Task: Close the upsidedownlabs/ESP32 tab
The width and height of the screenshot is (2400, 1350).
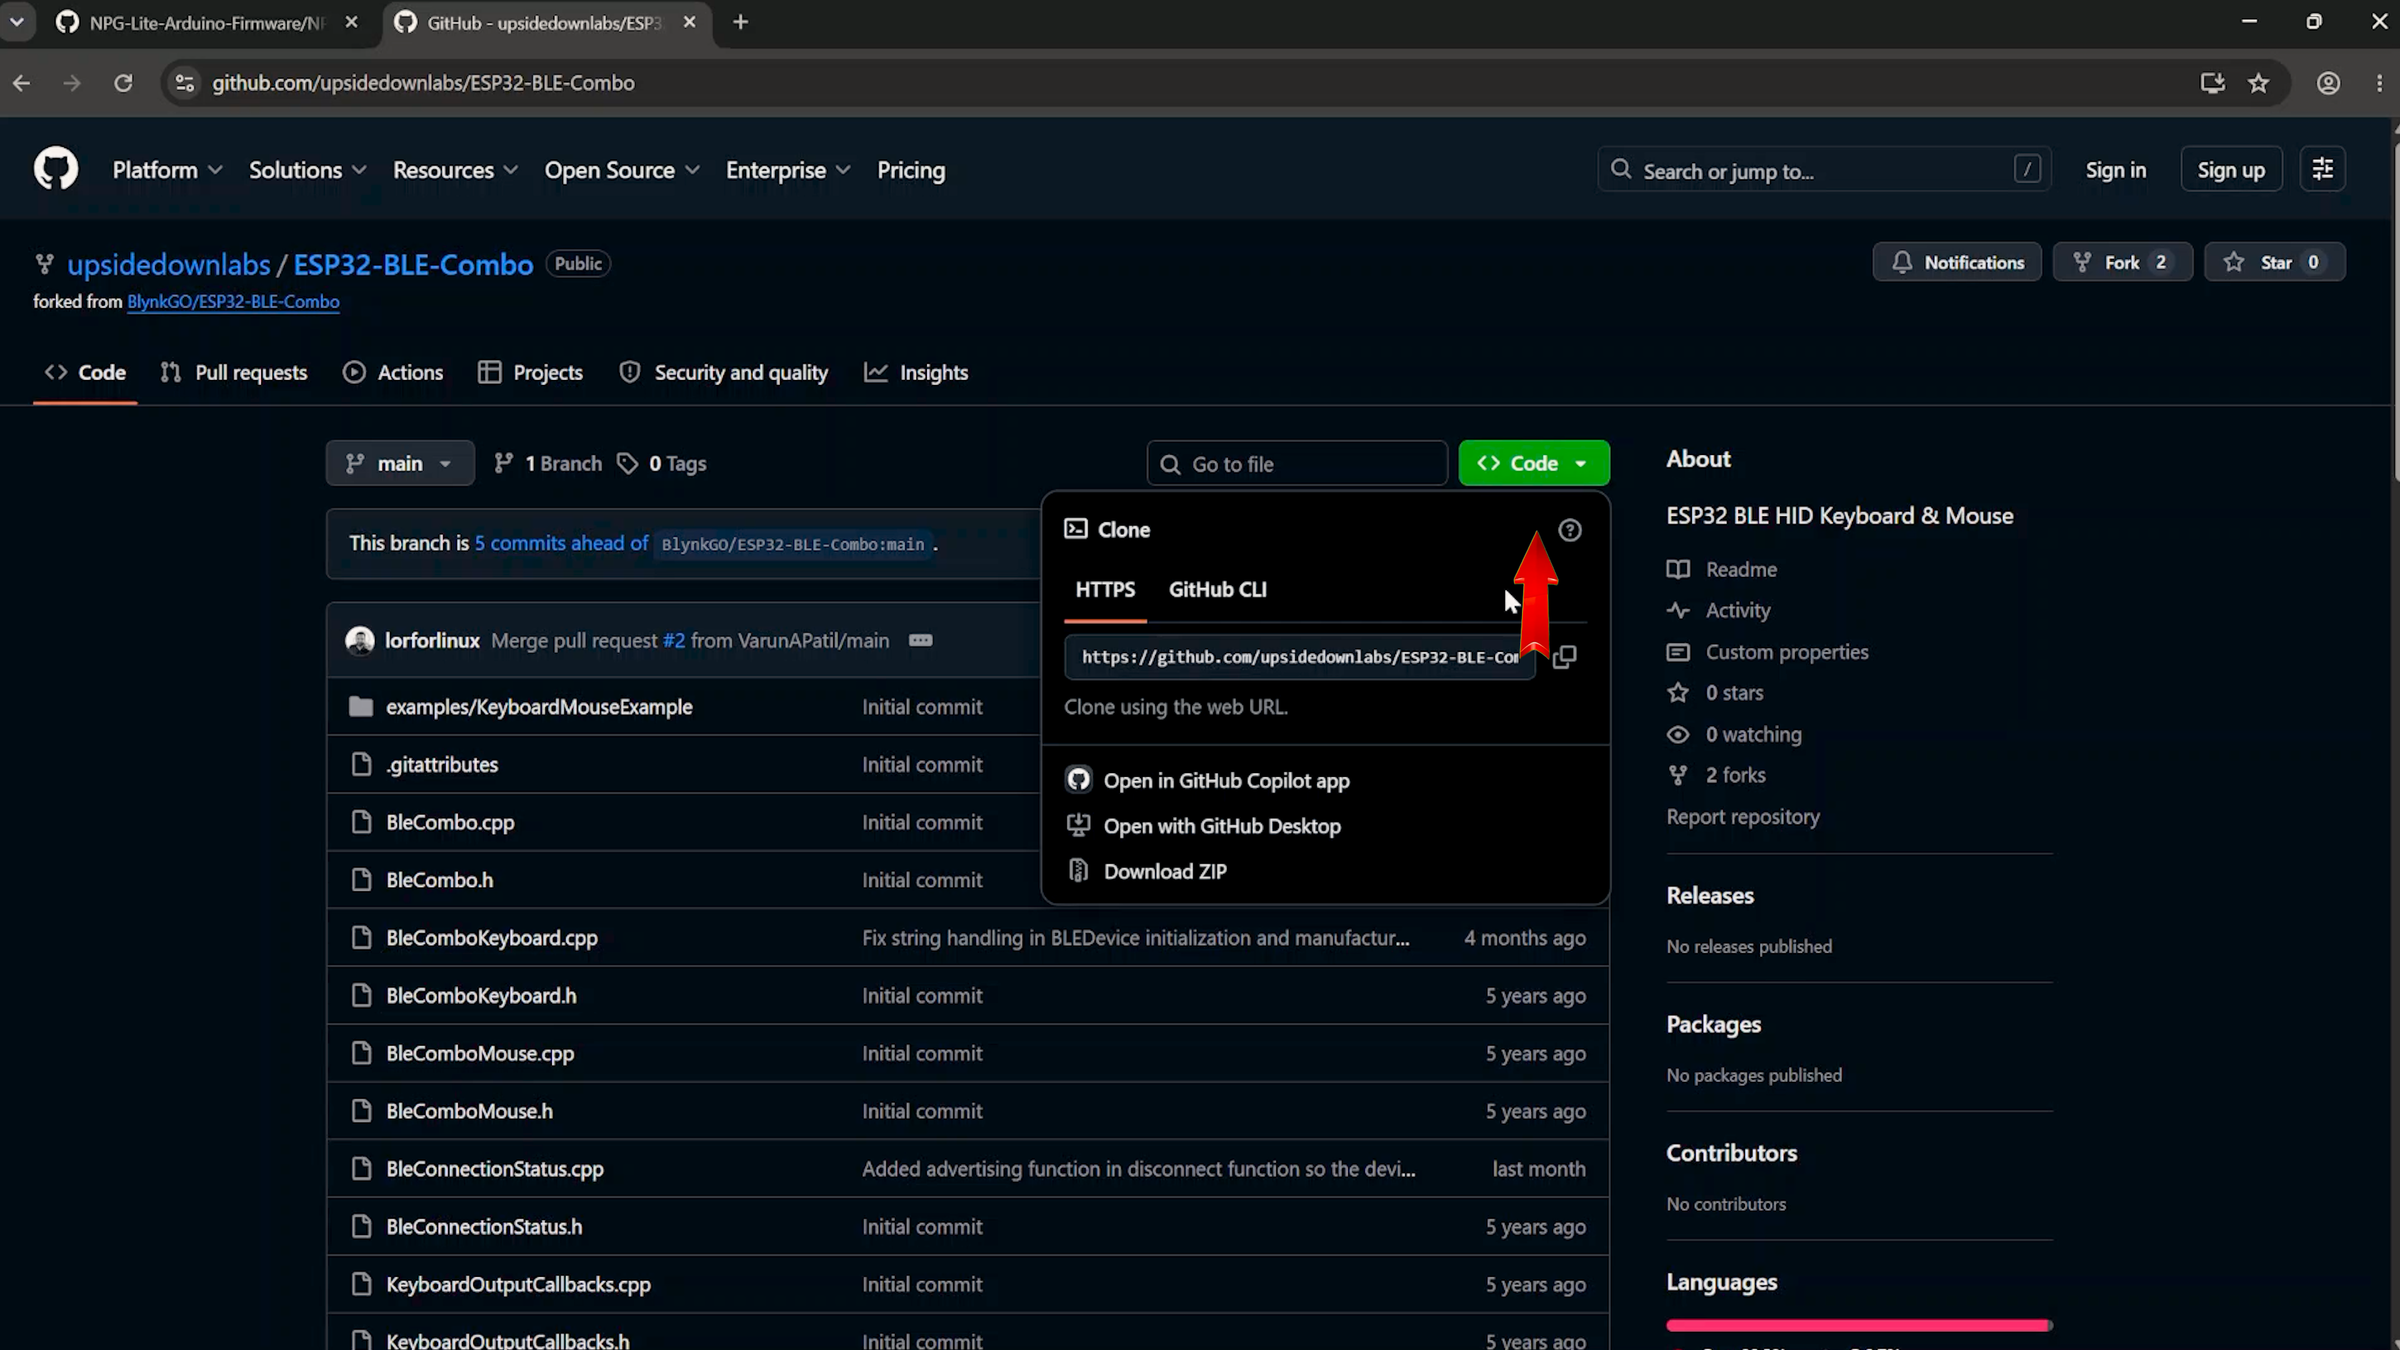Action: (689, 22)
